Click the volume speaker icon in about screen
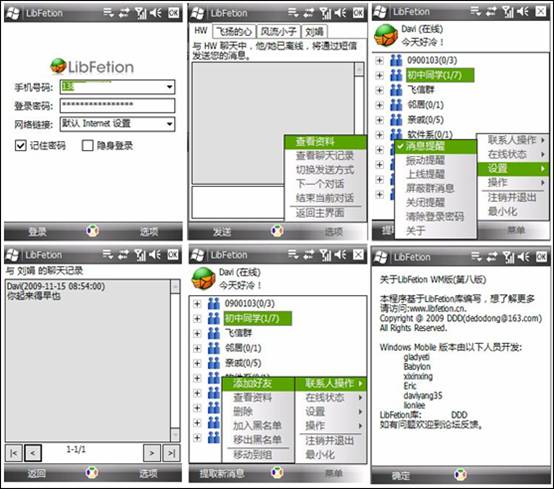The image size is (554, 489). [x=524, y=257]
